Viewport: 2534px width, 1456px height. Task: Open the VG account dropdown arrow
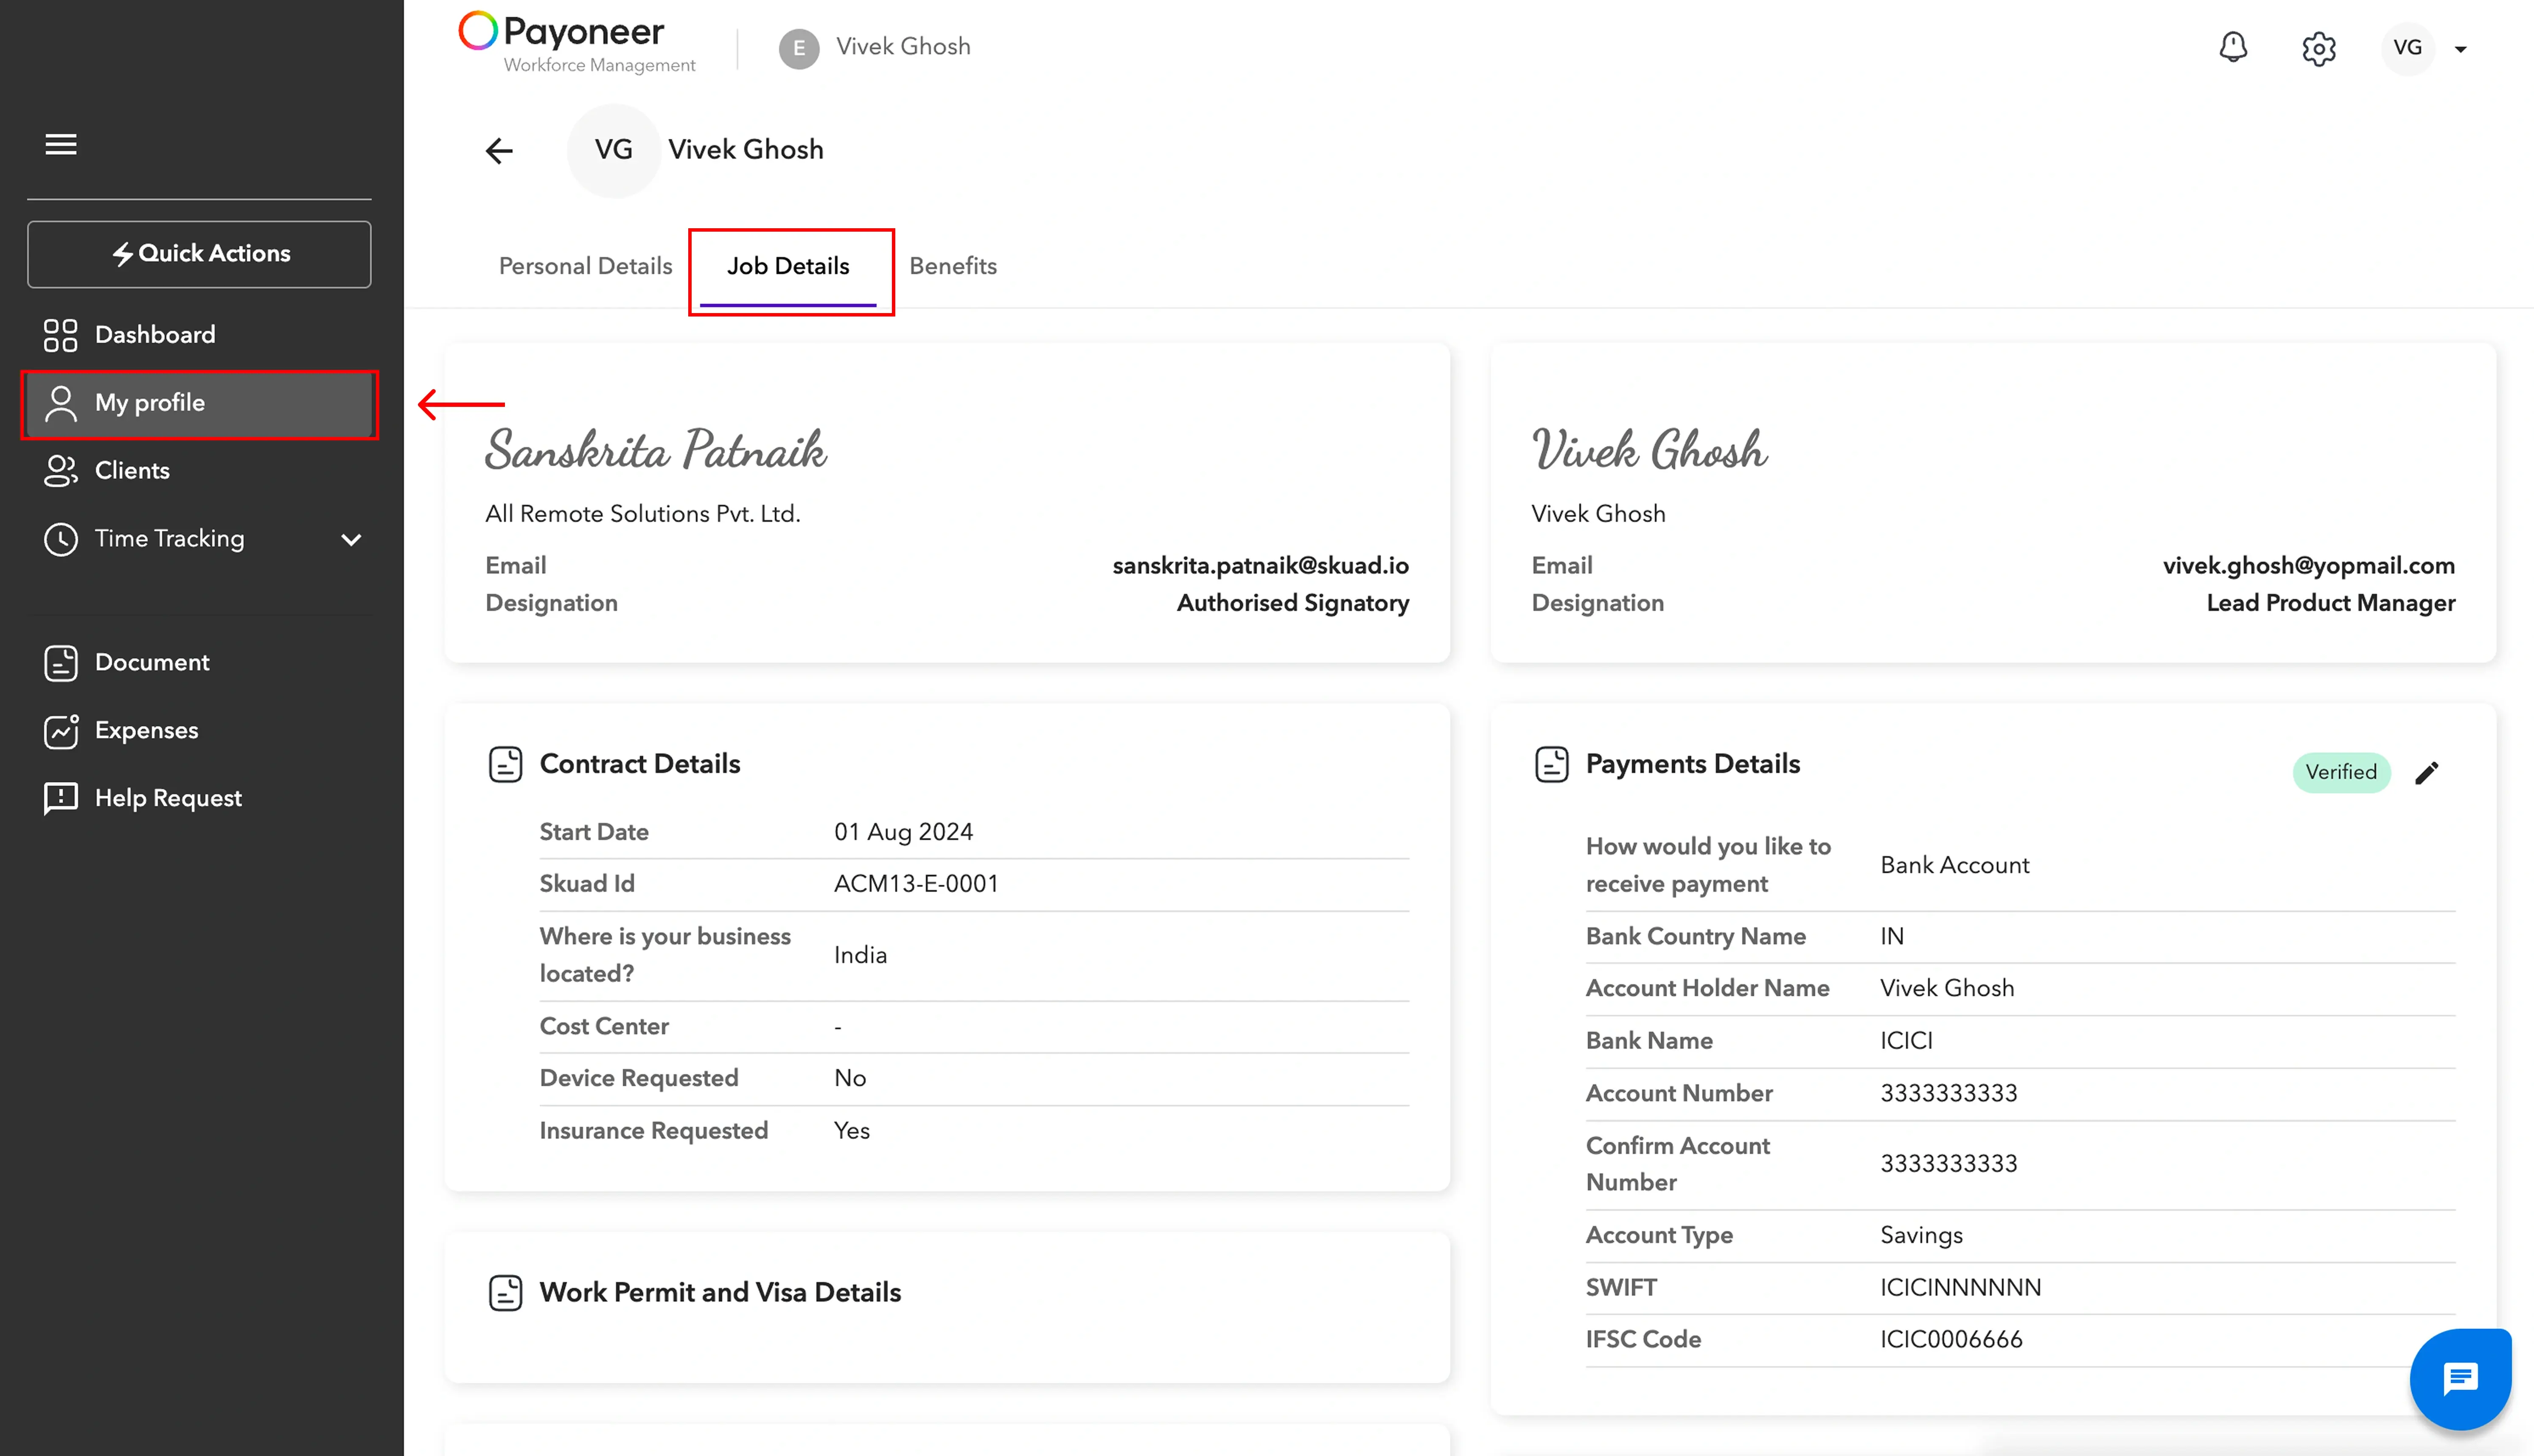point(2461,49)
